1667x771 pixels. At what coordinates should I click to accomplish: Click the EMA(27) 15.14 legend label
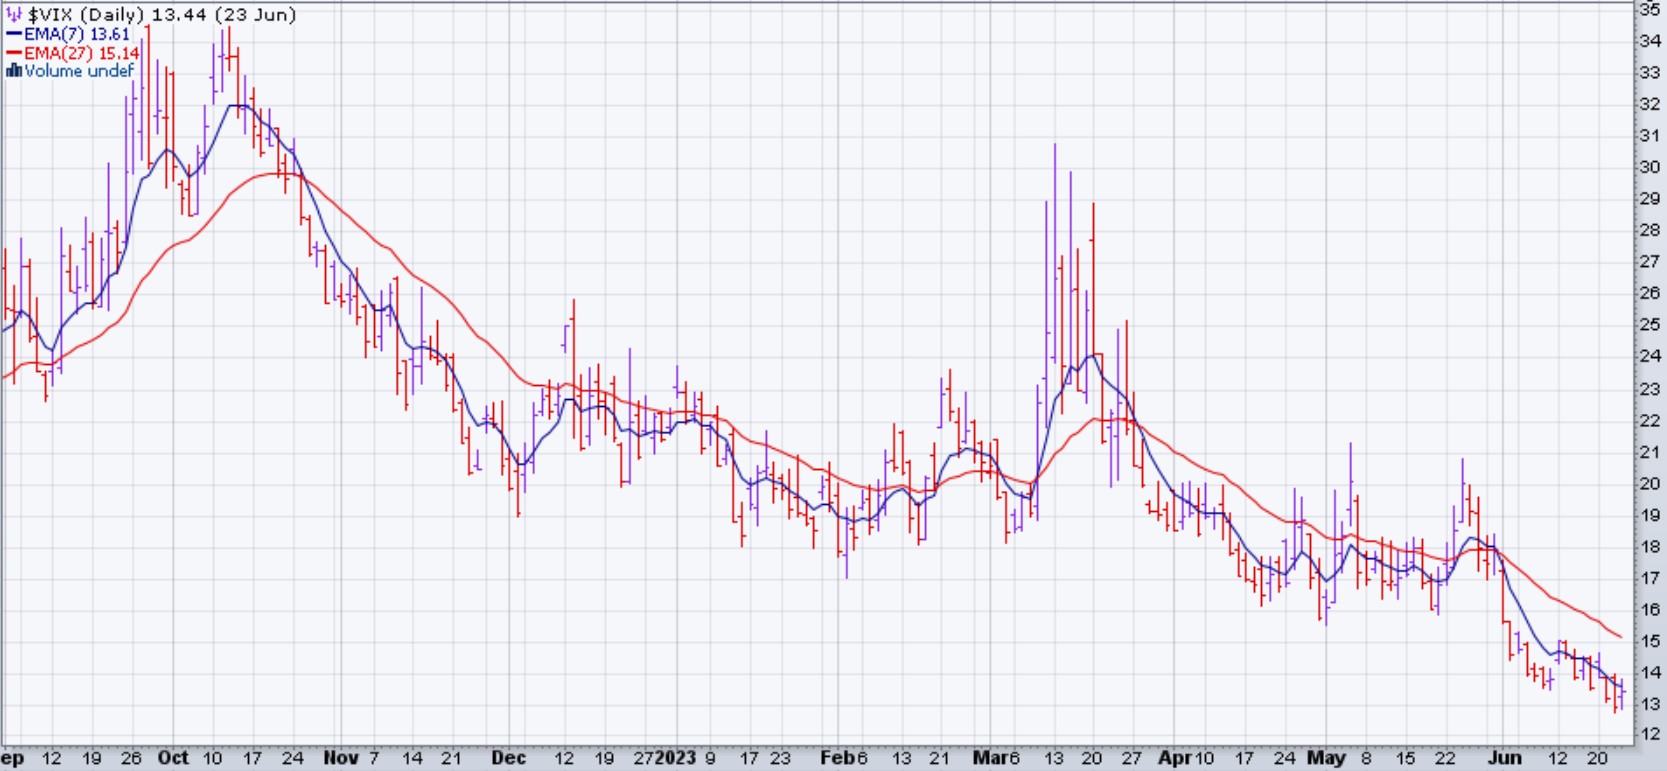click(81, 53)
